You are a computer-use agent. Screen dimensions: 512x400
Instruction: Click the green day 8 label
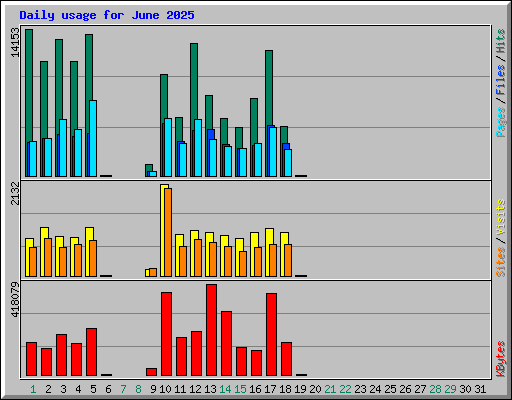click(138, 389)
